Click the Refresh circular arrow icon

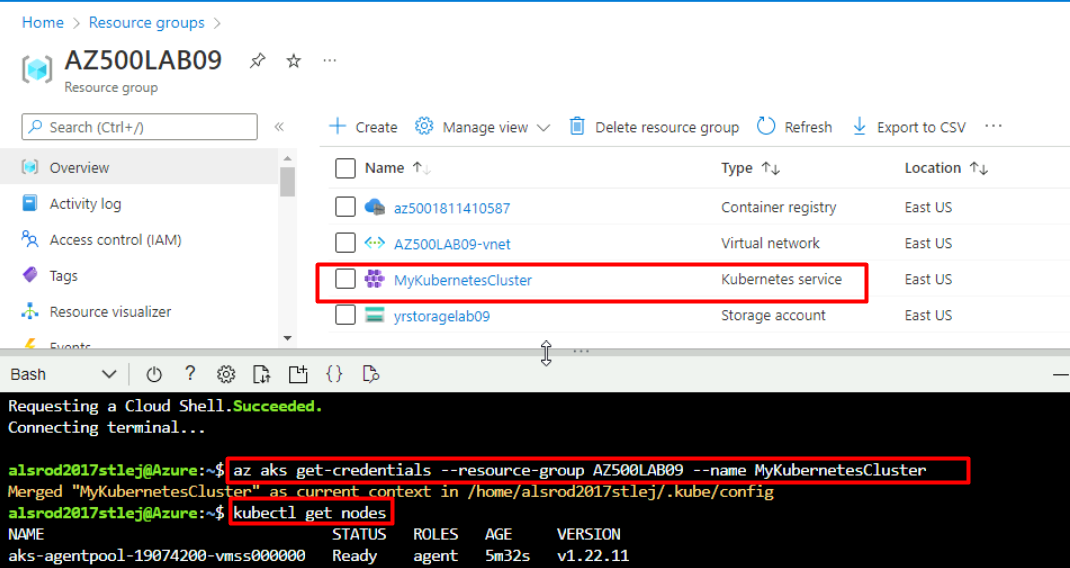coord(766,126)
